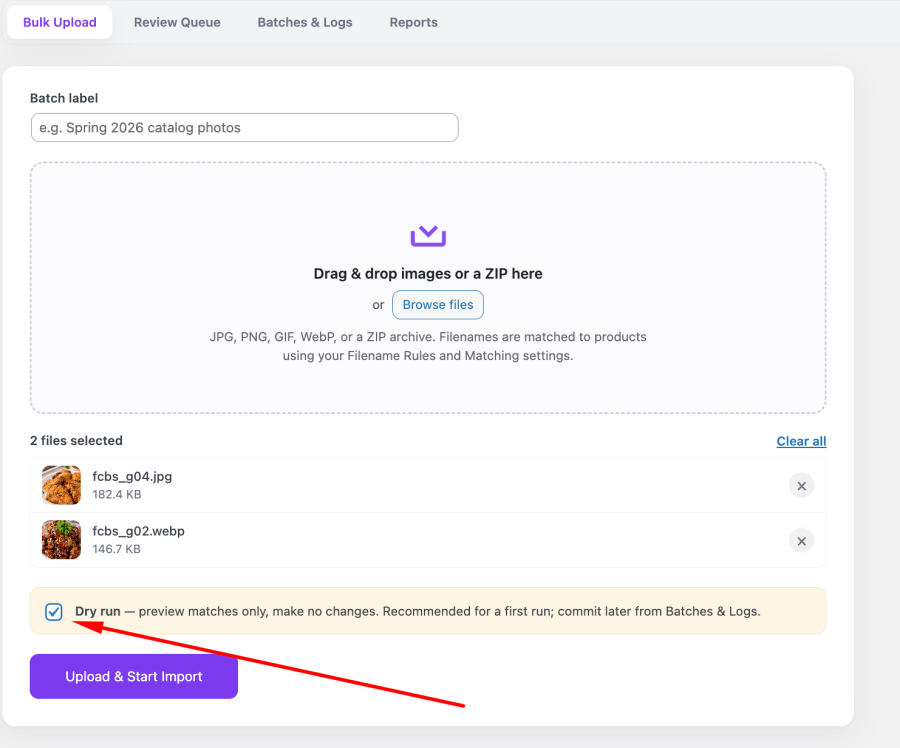Open the Batches & Logs tab
This screenshot has height=748, width=900.
[305, 22]
